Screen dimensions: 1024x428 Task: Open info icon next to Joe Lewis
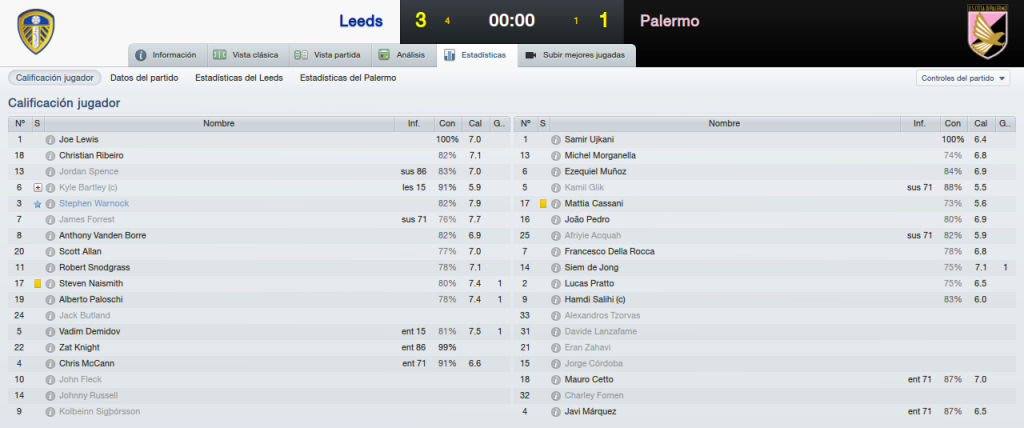[x=50, y=140]
